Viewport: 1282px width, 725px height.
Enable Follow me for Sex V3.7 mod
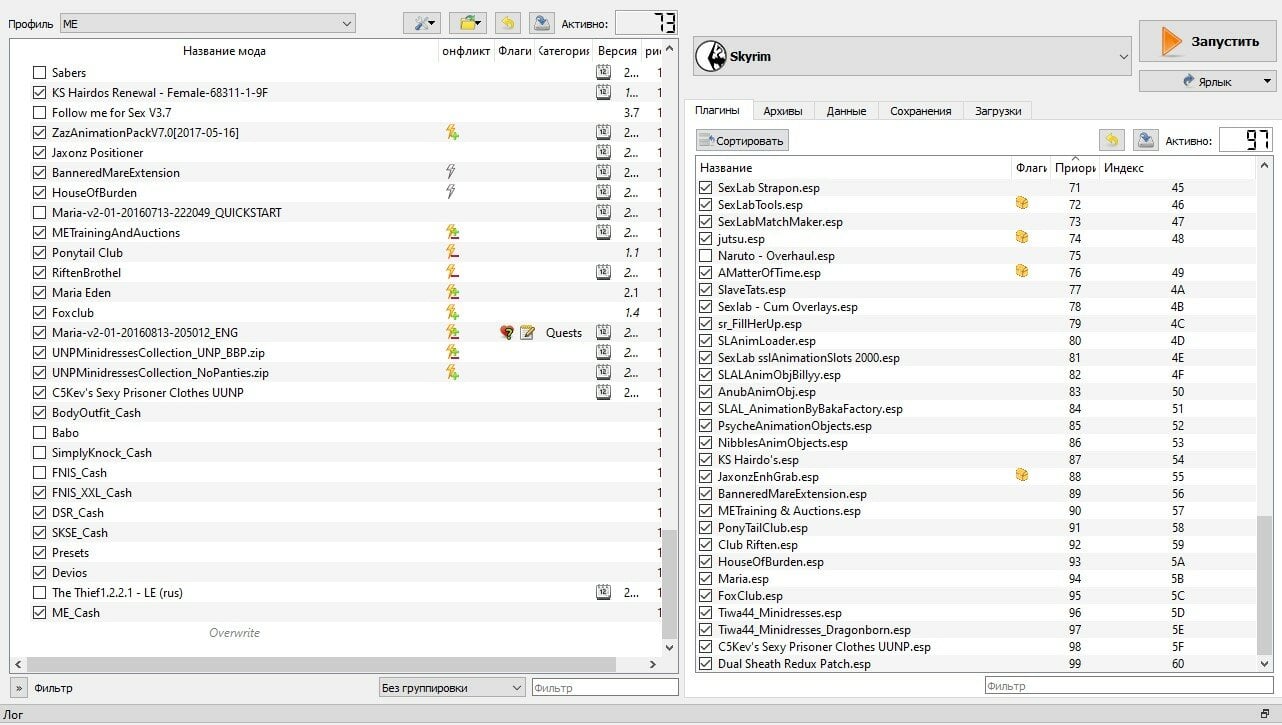pyautogui.click(x=40, y=112)
